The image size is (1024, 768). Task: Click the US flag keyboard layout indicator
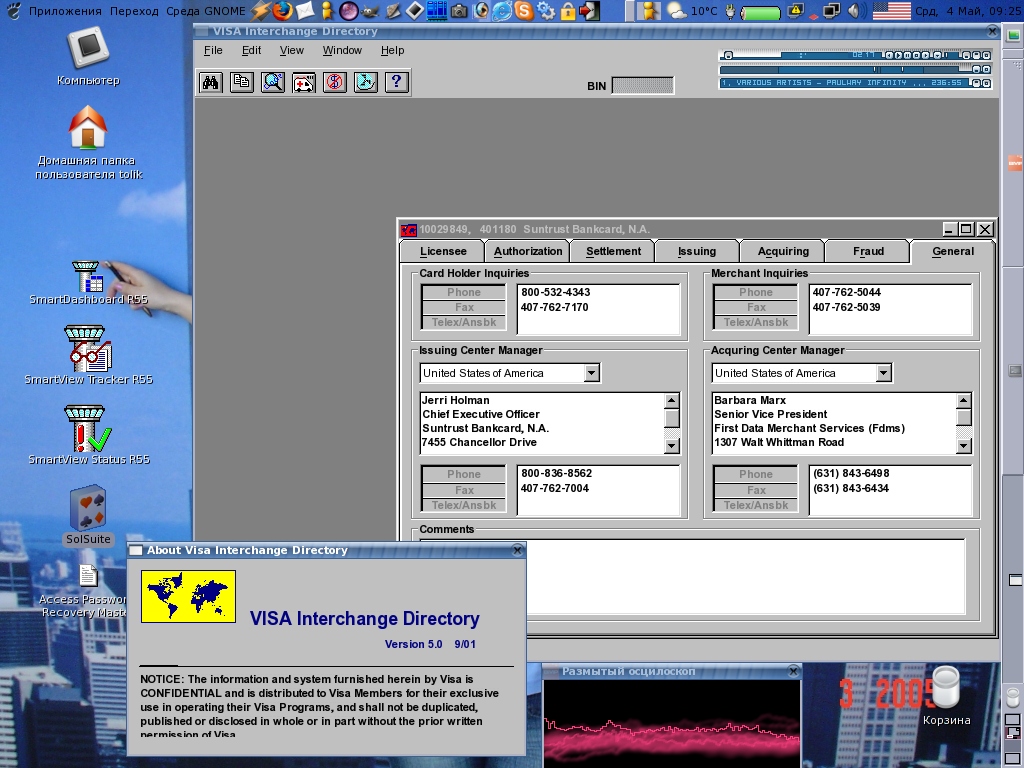pos(891,11)
